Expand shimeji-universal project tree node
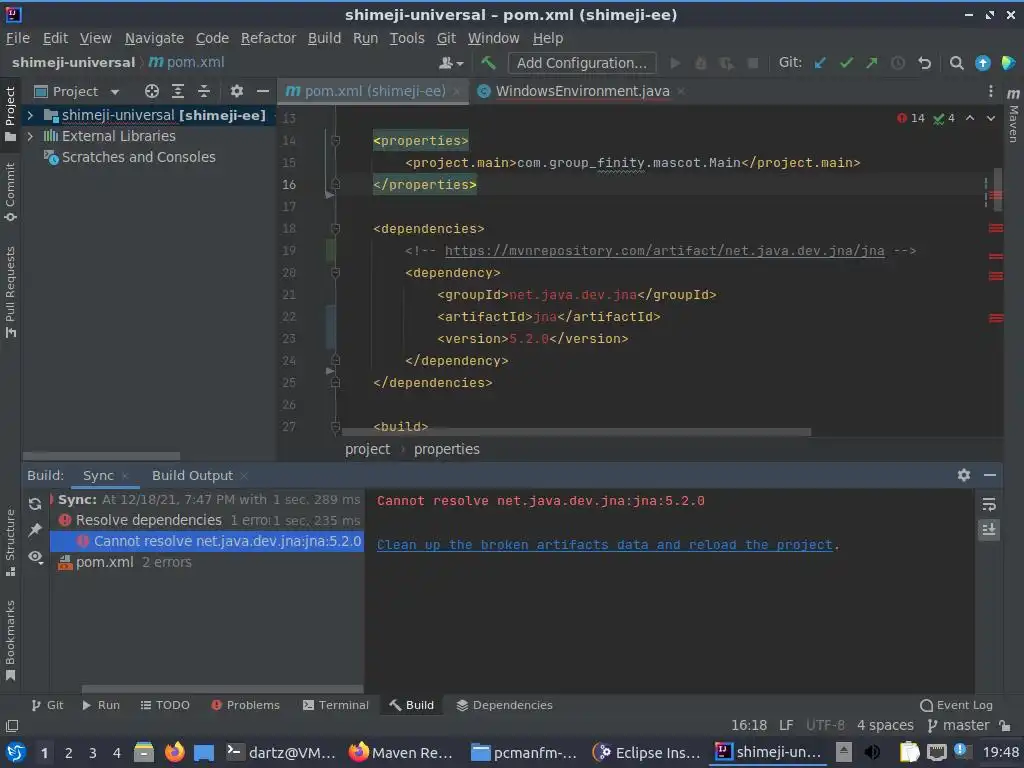This screenshot has height=768, width=1024. click(30, 116)
